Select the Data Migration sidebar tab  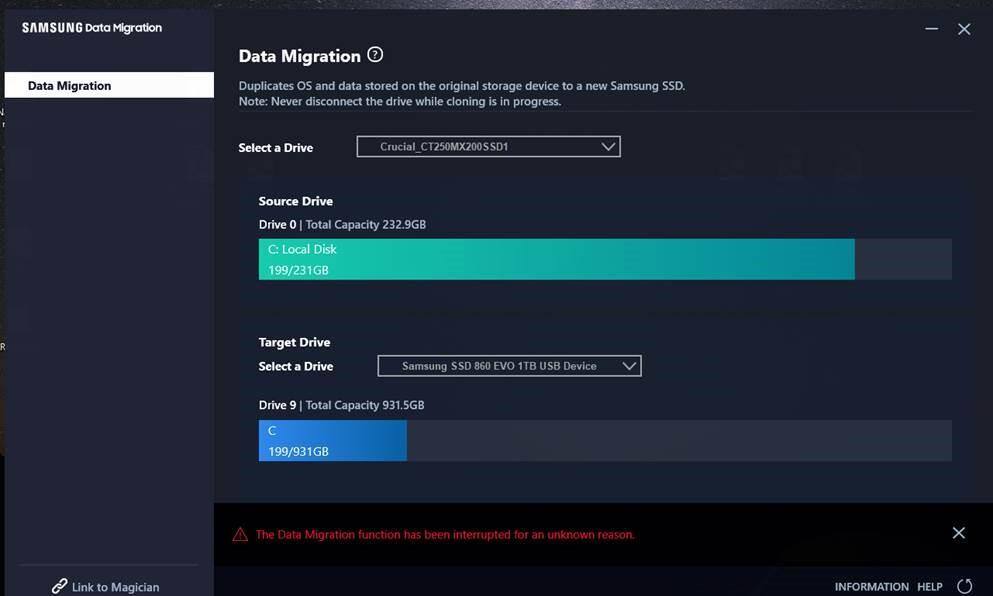pos(108,86)
